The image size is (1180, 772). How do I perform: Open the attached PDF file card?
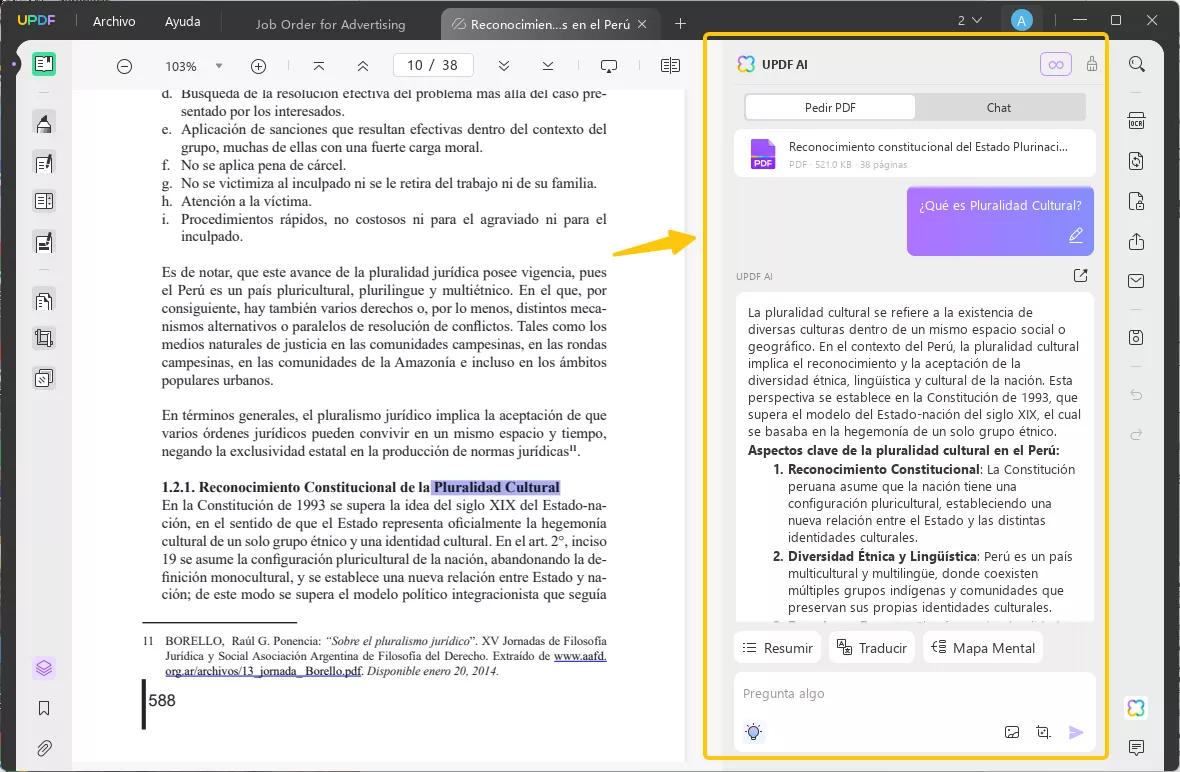pos(914,153)
